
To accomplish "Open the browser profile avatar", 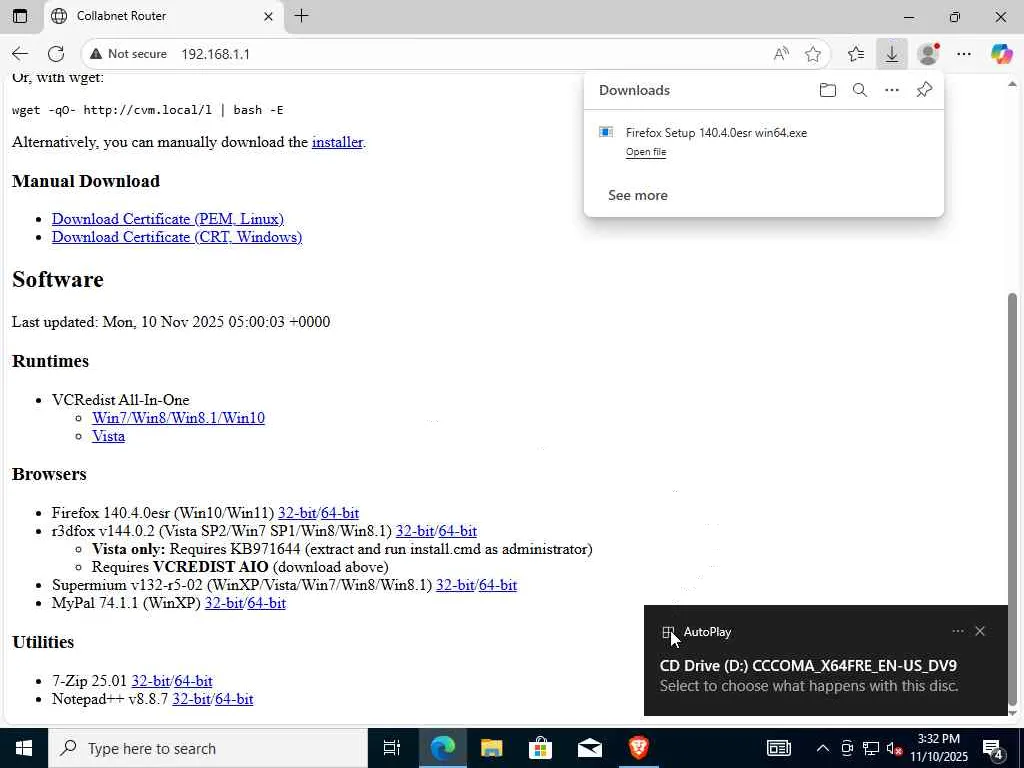I will [928, 54].
